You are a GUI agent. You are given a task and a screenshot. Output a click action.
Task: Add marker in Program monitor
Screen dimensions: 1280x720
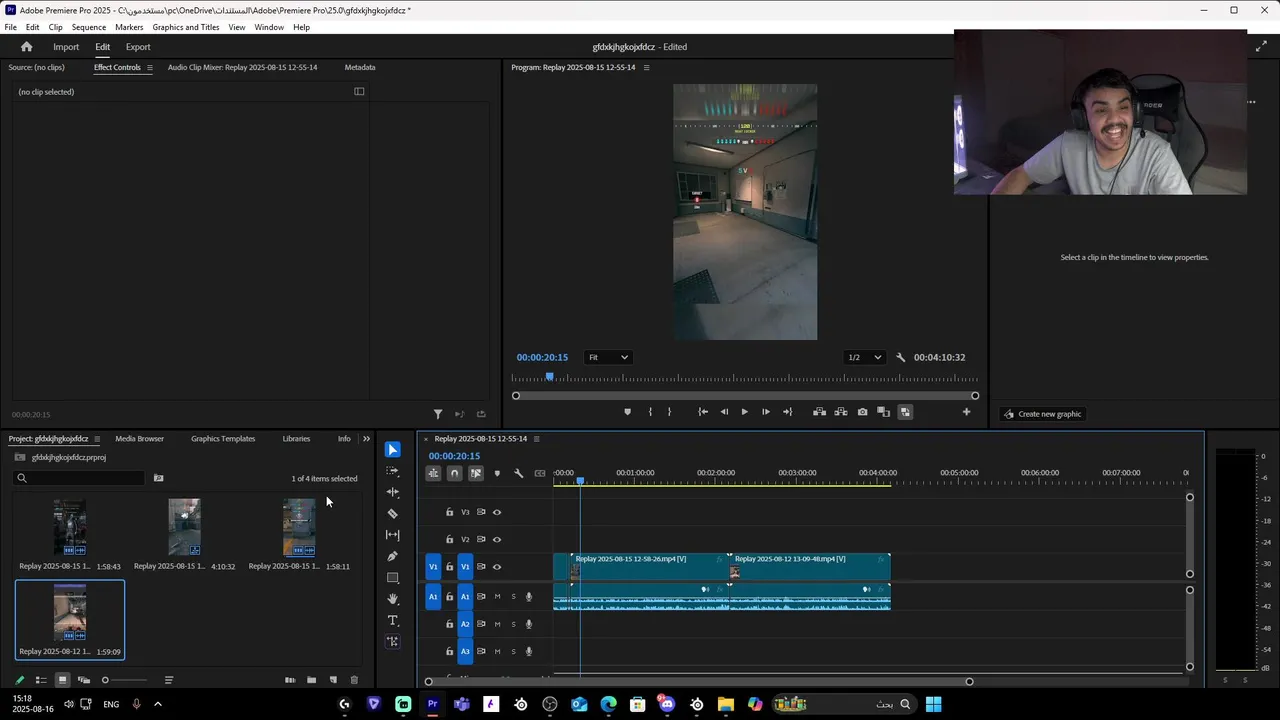627,412
